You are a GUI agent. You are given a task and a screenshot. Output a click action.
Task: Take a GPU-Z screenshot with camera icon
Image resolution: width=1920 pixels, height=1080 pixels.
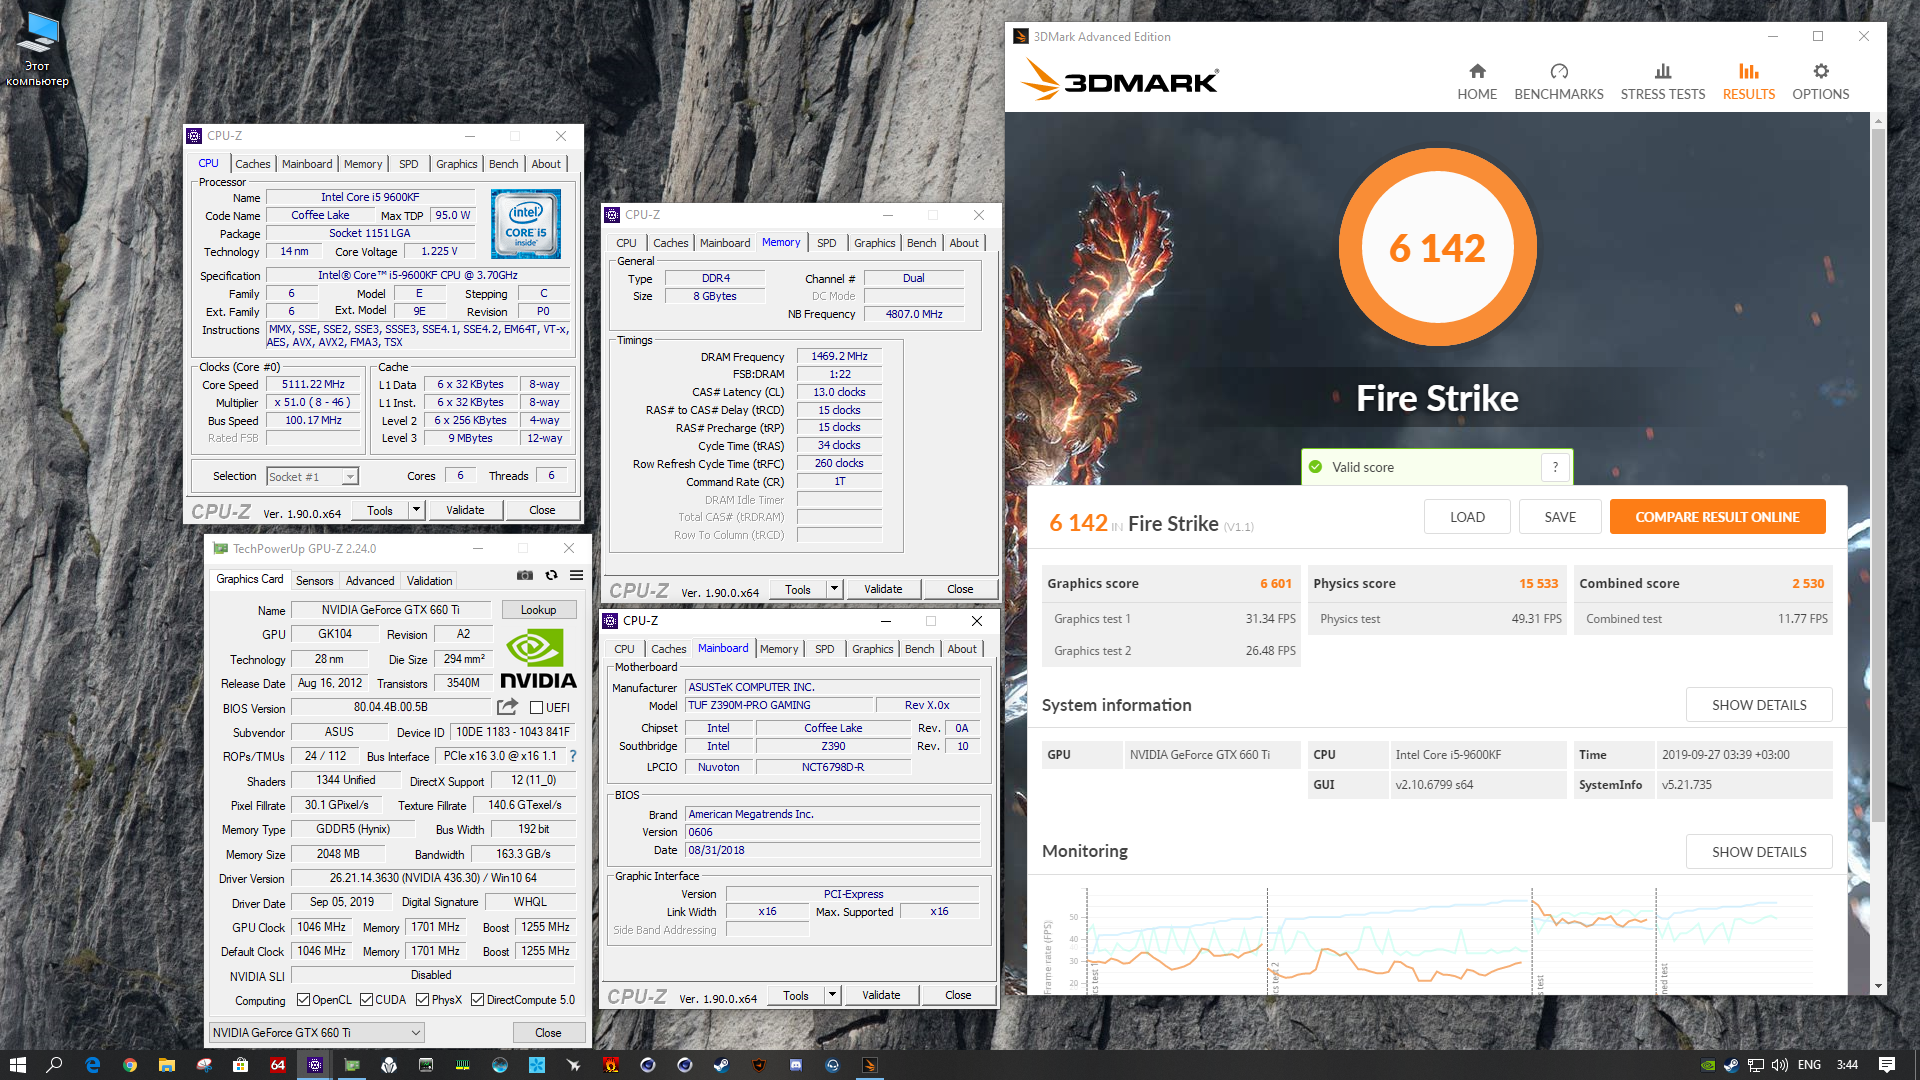point(524,575)
